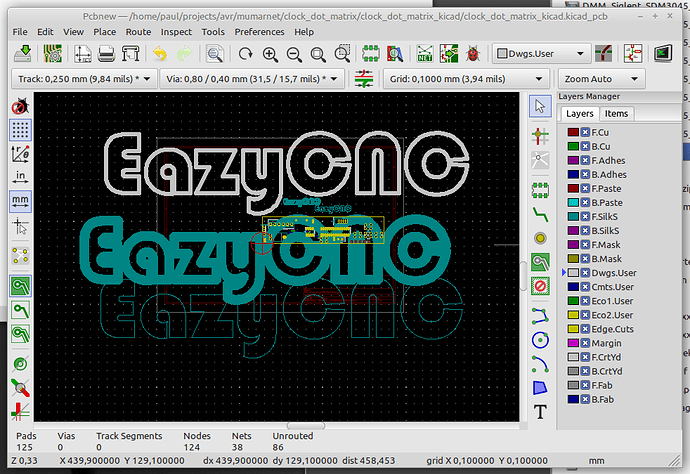Open the File menu
690x474 pixels.
pyautogui.click(x=20, y=32)
